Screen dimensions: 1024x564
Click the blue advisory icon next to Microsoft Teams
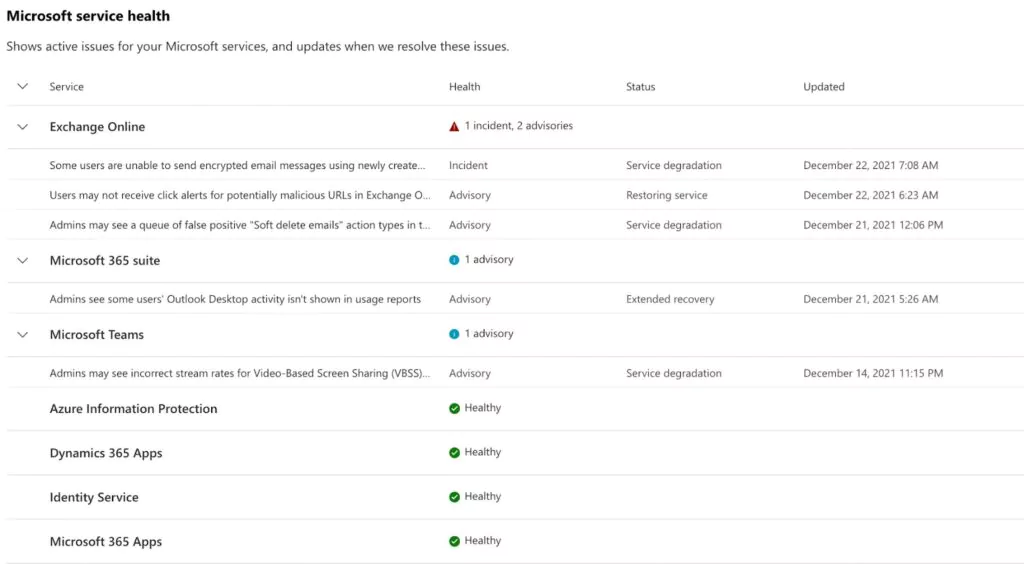[454, 334]
